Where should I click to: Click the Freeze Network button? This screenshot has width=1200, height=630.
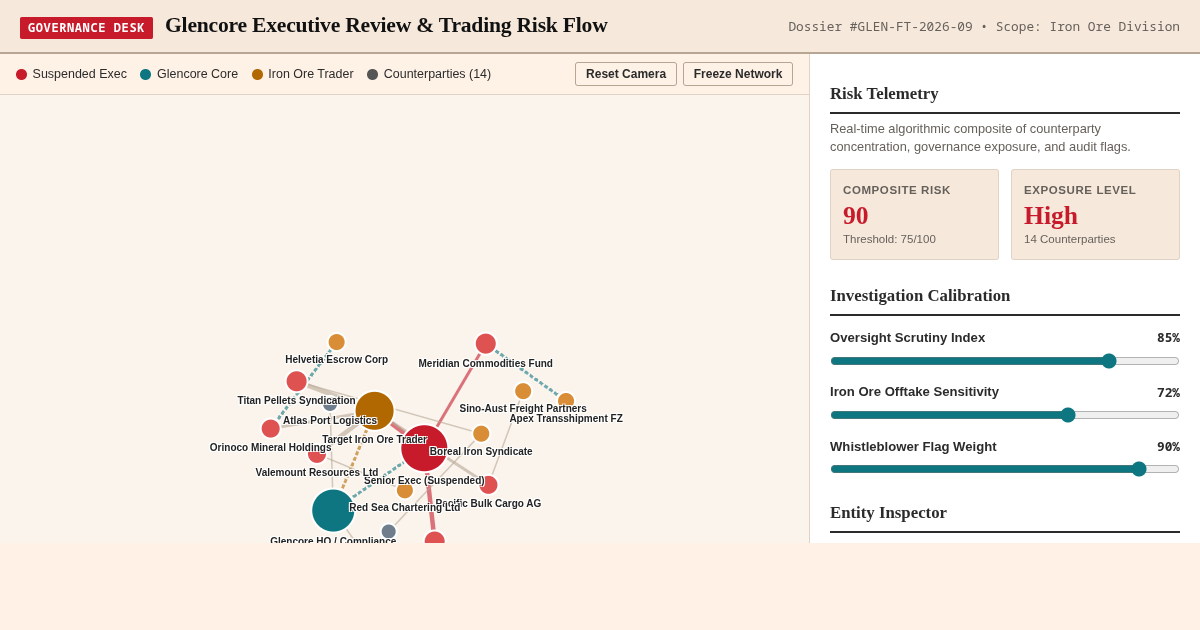pos(738,74)
